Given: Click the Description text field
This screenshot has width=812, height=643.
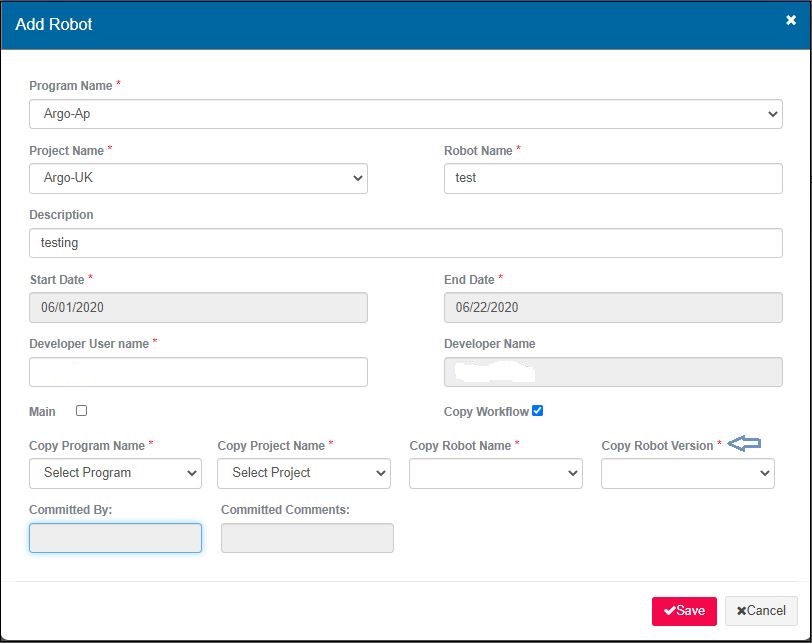Looking at the screenshot, I should click(x=405, y=243).
